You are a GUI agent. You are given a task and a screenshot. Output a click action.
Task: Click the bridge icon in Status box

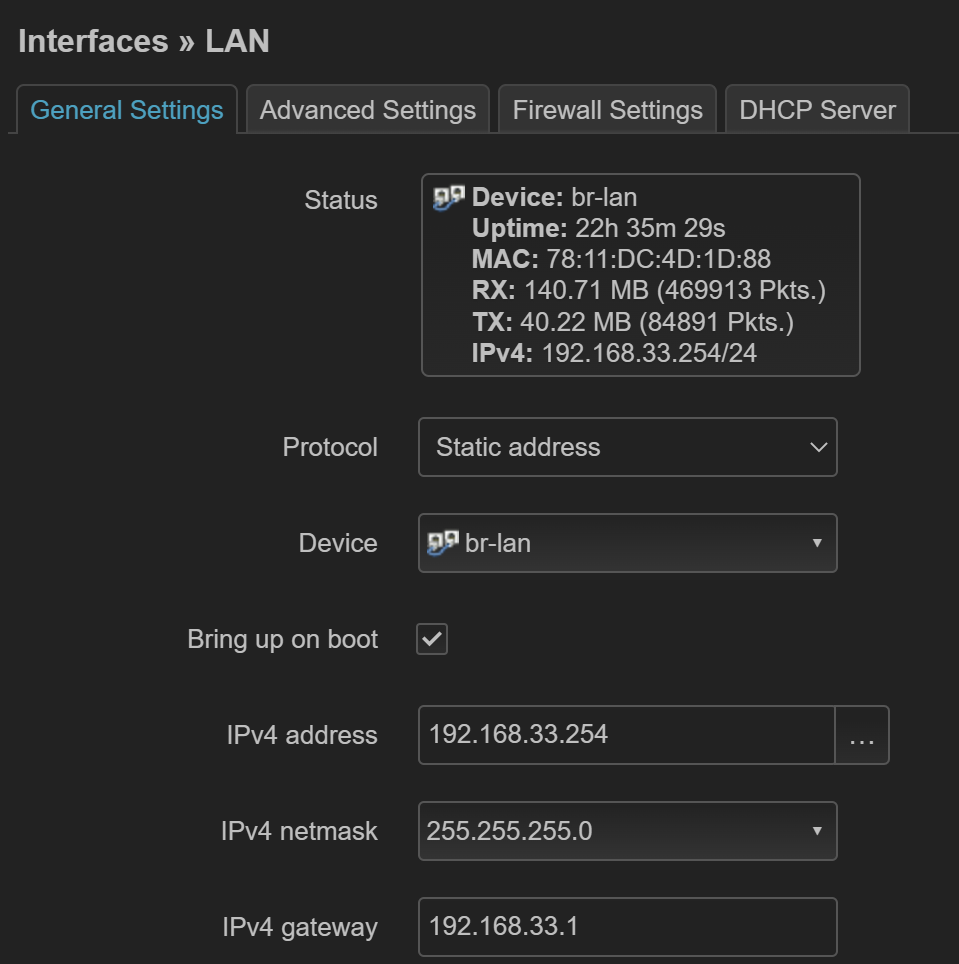coord(448,197)
